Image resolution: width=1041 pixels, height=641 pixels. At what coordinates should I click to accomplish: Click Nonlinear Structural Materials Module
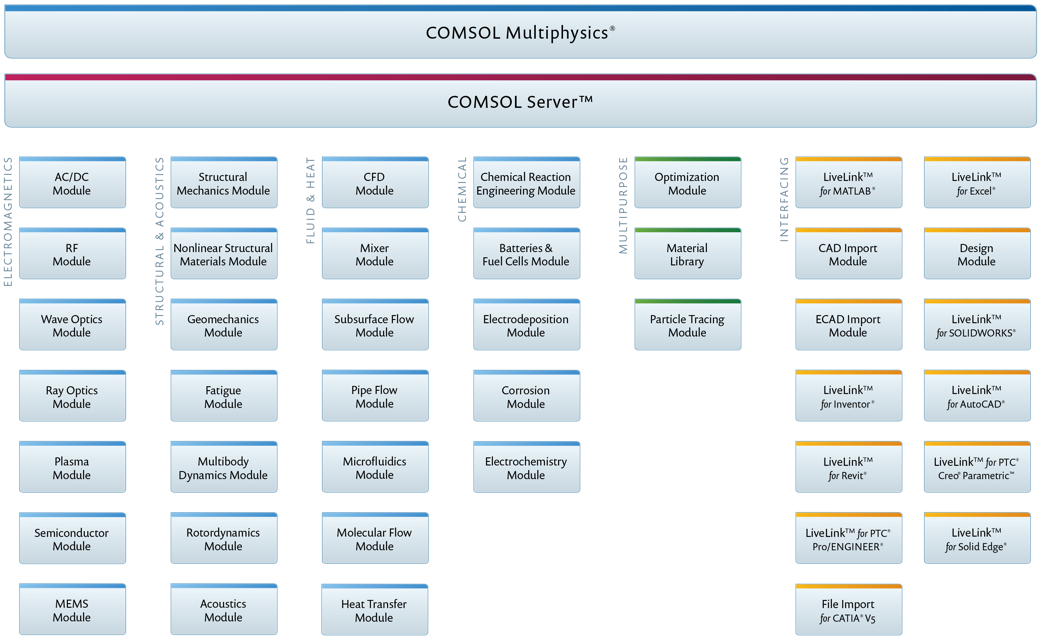point(224,253)
